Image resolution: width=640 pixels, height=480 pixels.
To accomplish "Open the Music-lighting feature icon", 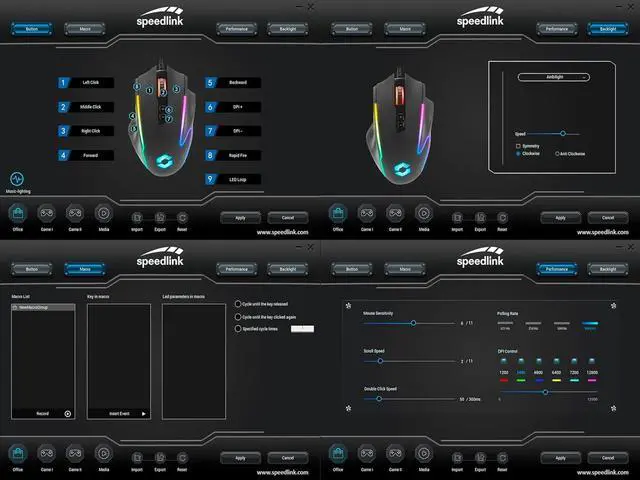I will 17,179.
